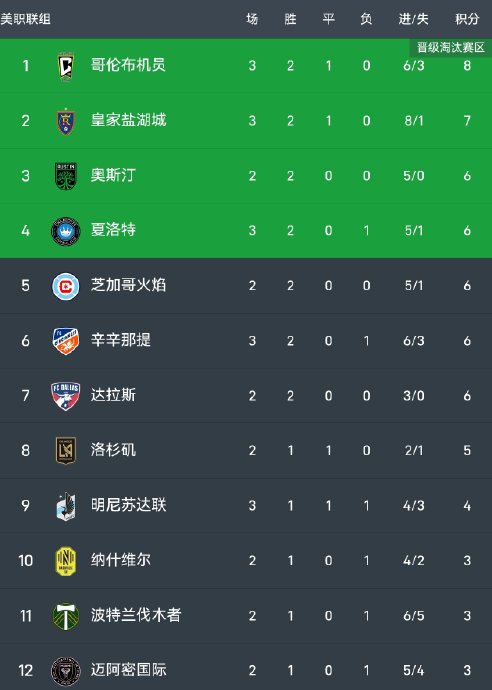Viewport: 492px width, 690px height.
Task: Select the Minnesota United loon logo
Action: (66, 506)
